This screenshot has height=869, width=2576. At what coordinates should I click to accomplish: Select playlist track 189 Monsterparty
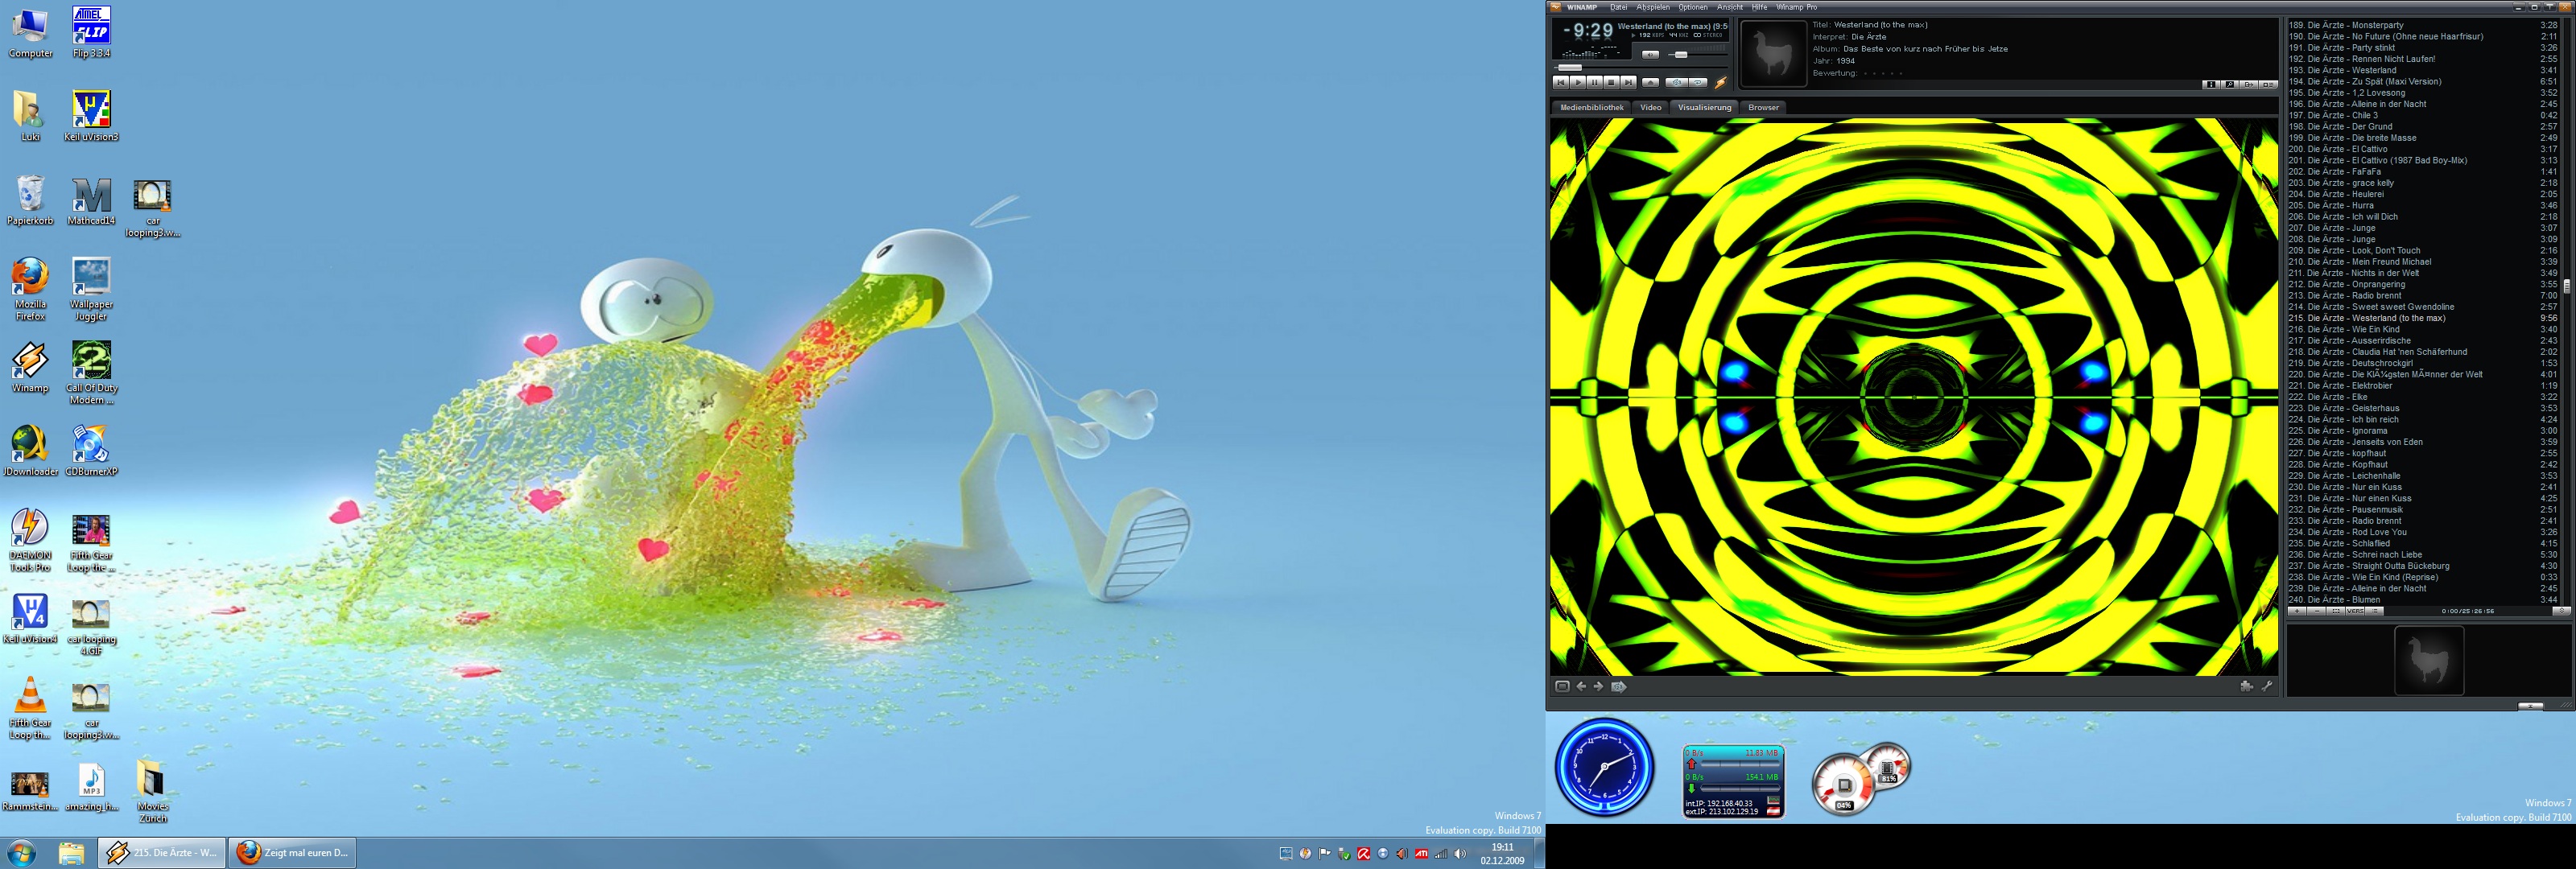point(2423,25)
